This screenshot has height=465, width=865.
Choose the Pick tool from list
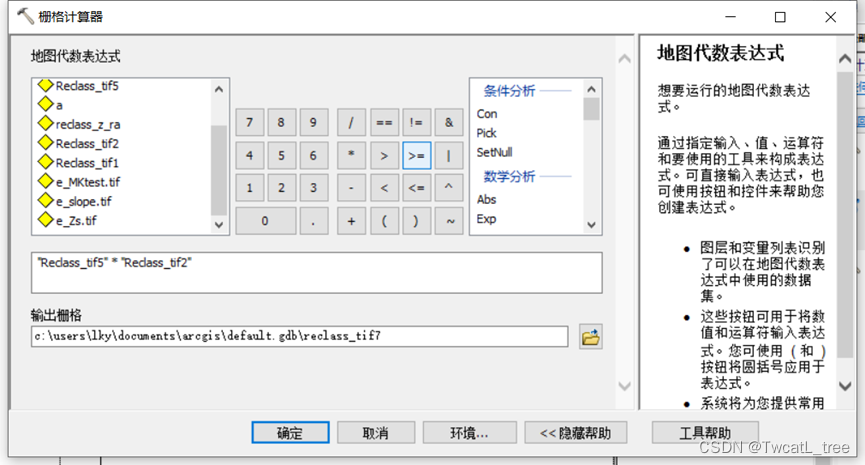(x=487, y=133)
